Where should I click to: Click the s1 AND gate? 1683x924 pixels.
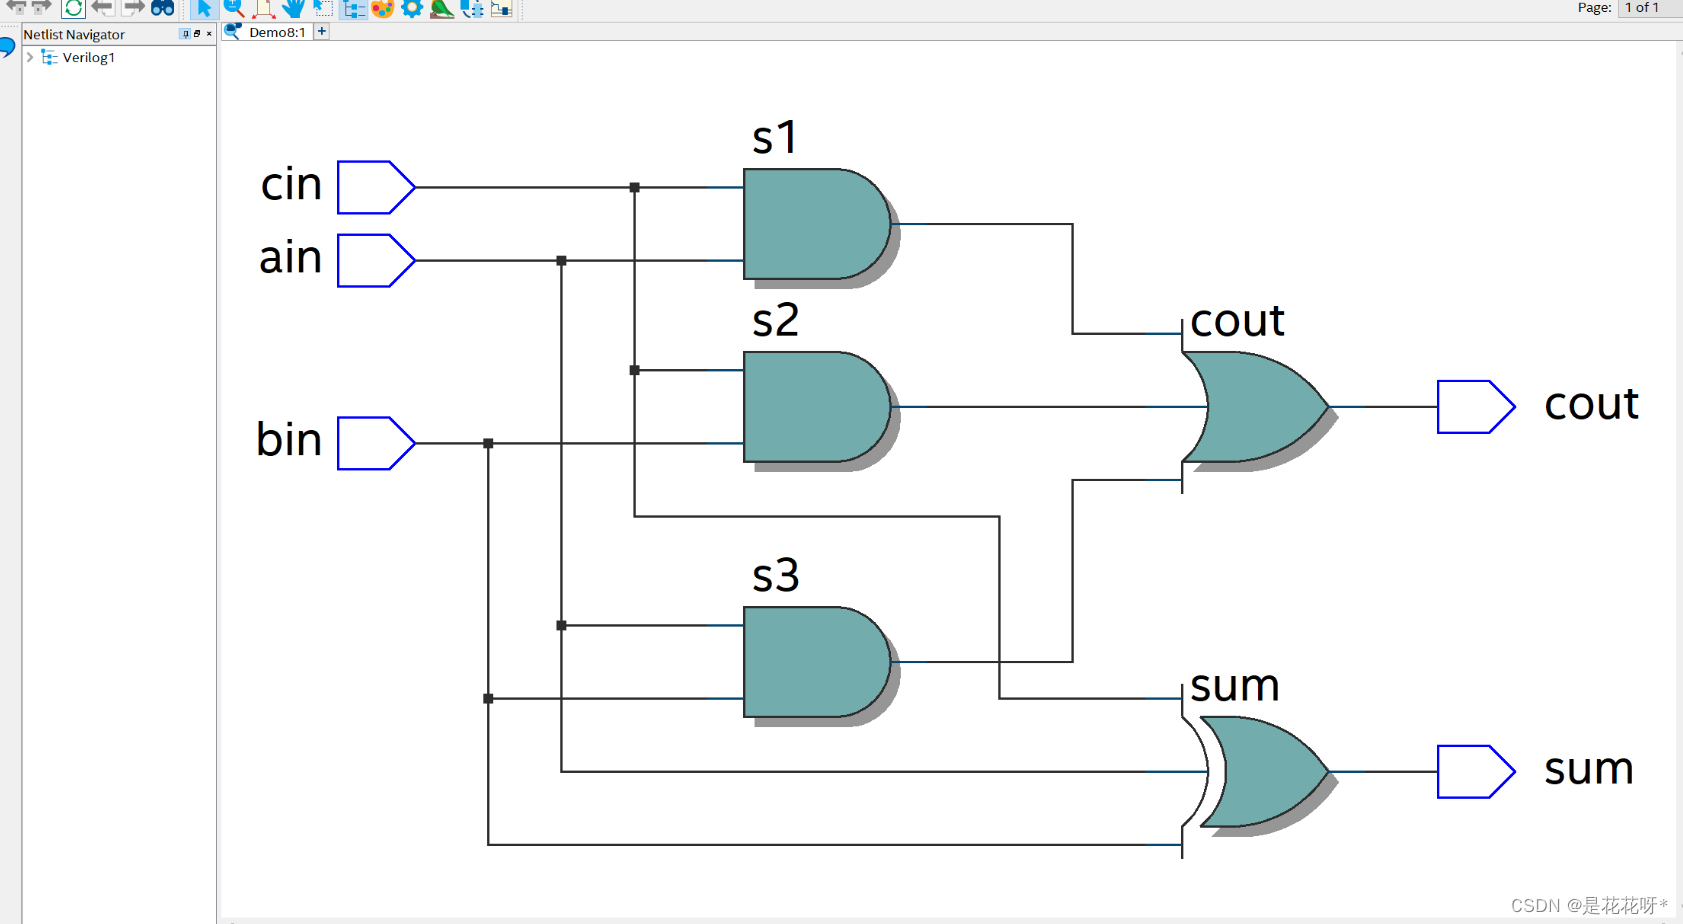pyautogui.click(x=817, y=224)
